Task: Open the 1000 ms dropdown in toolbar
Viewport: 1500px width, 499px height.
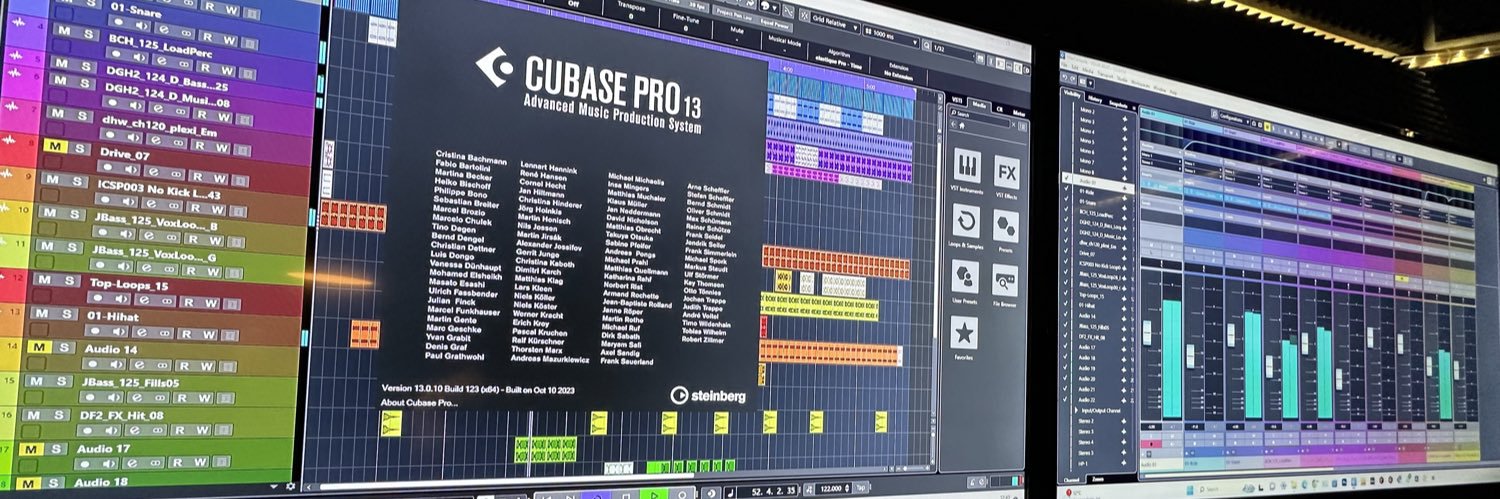Action: click(x=891, y=35)
